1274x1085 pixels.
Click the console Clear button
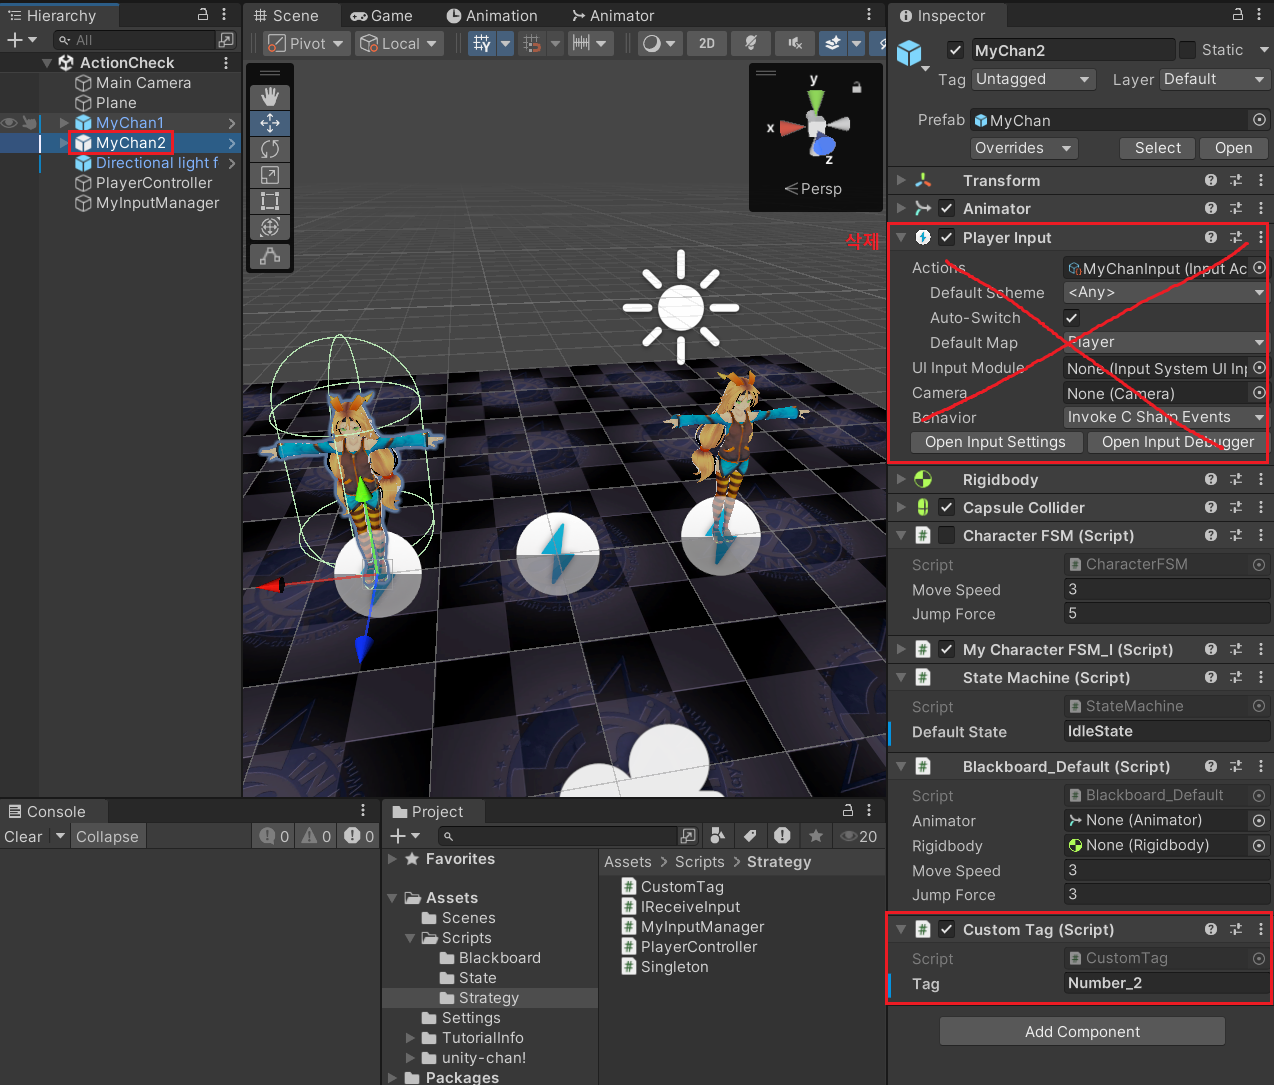pos(23,836)
